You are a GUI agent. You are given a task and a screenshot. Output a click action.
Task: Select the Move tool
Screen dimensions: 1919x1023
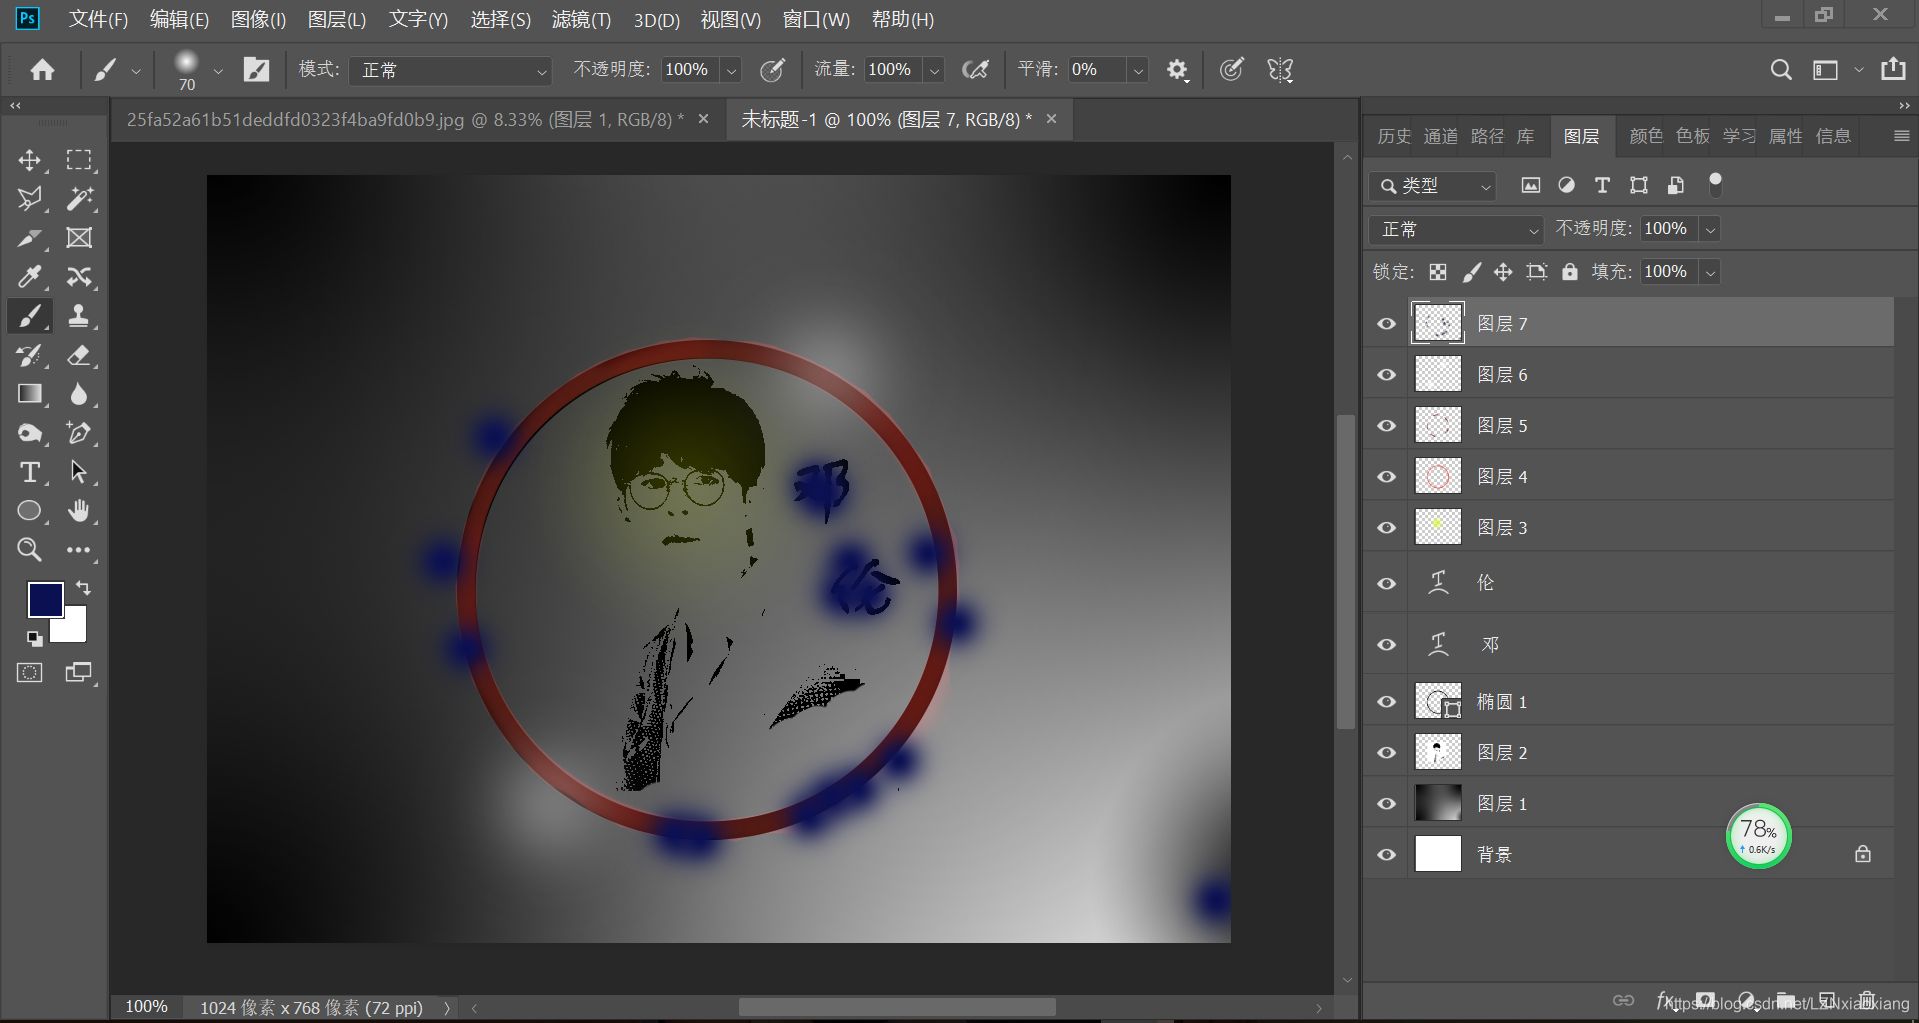coord(29,160)
